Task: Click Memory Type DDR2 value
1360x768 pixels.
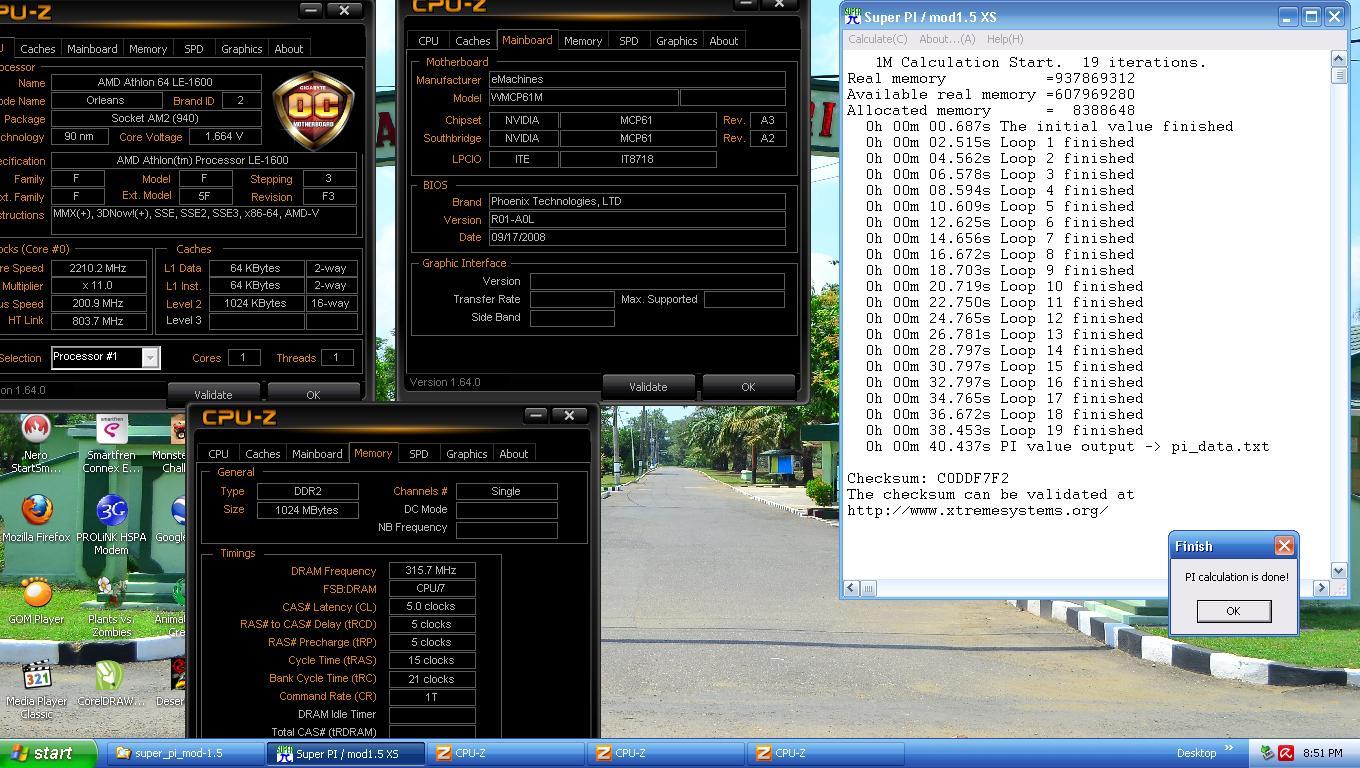Action: coord(307,491)
